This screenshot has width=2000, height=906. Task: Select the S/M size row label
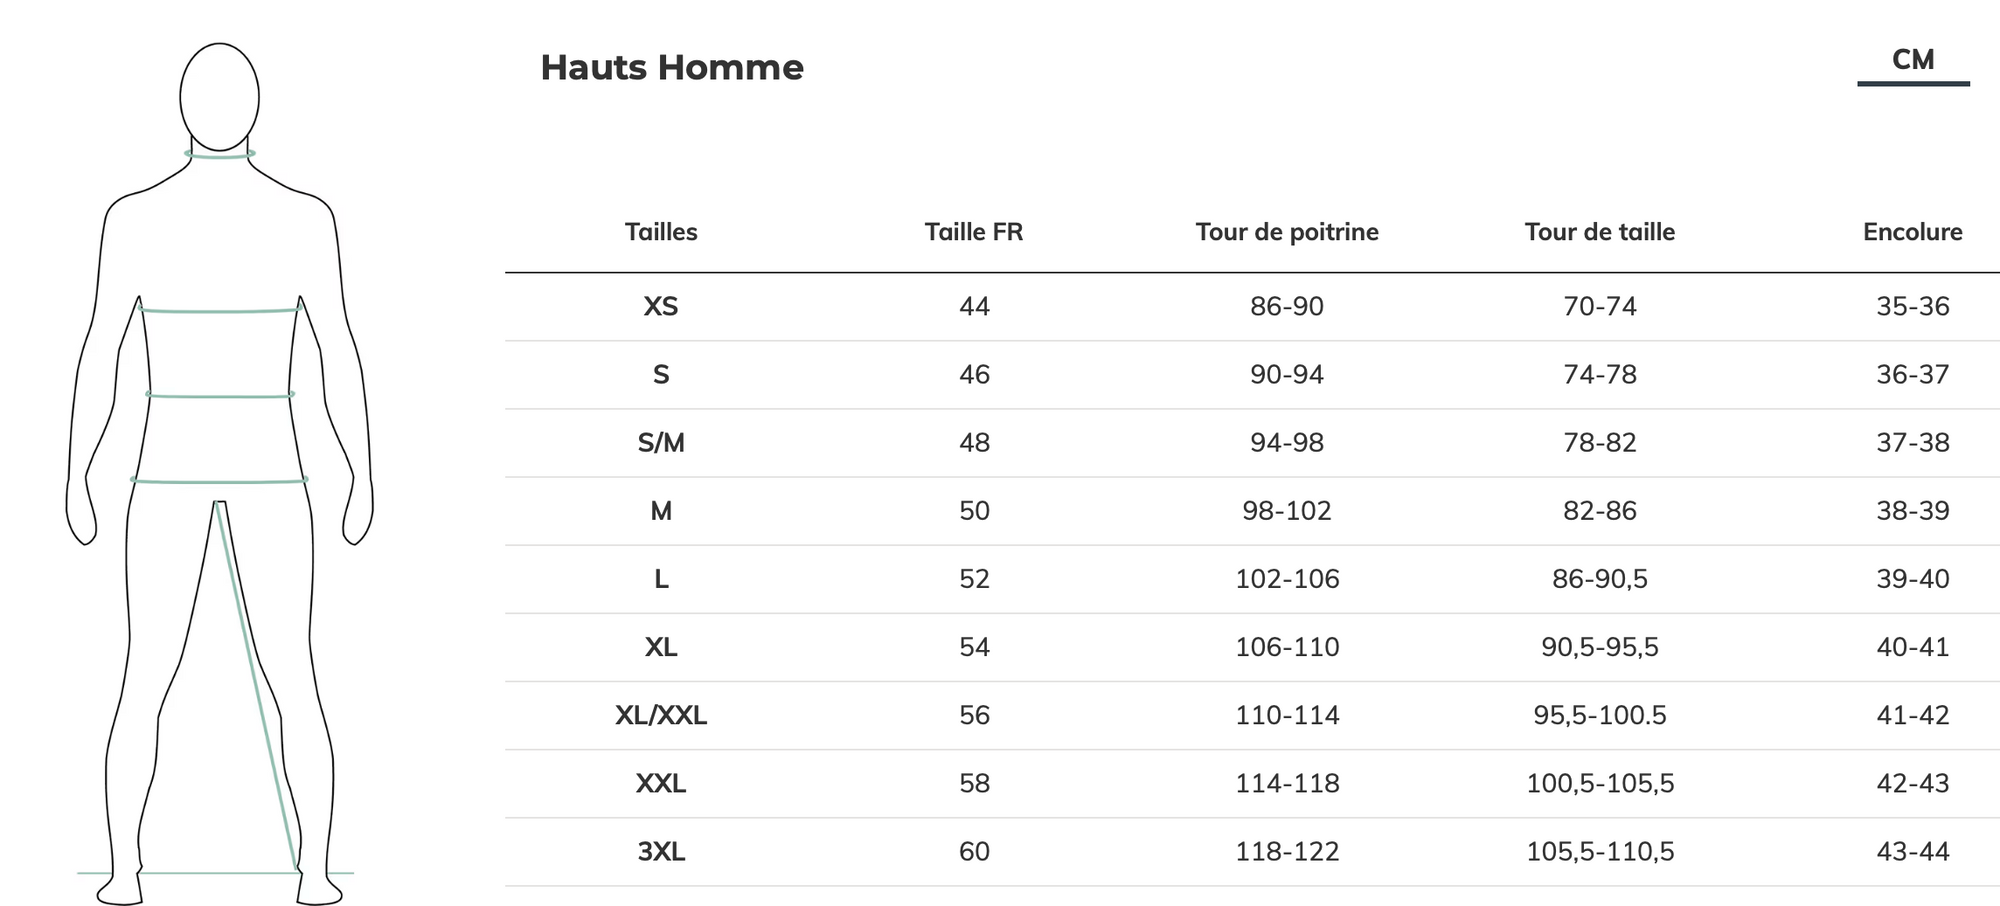pos(661,442)
